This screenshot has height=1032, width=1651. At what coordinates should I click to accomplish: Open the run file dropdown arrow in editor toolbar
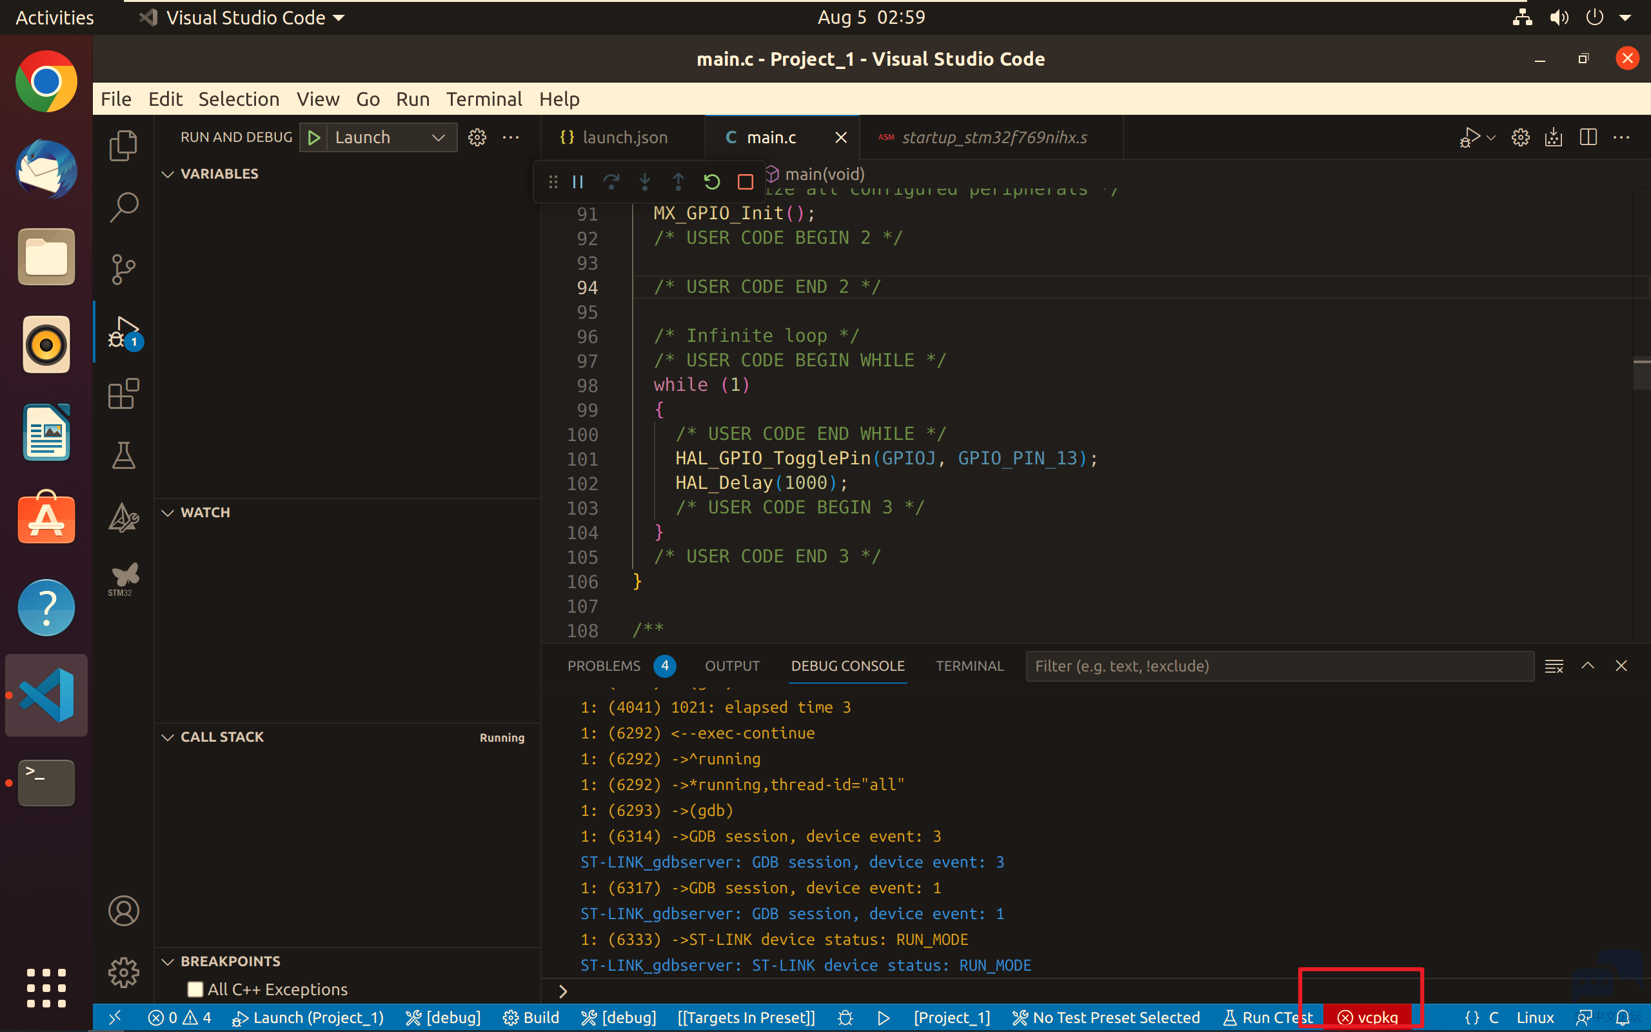tap(1491, 138)
